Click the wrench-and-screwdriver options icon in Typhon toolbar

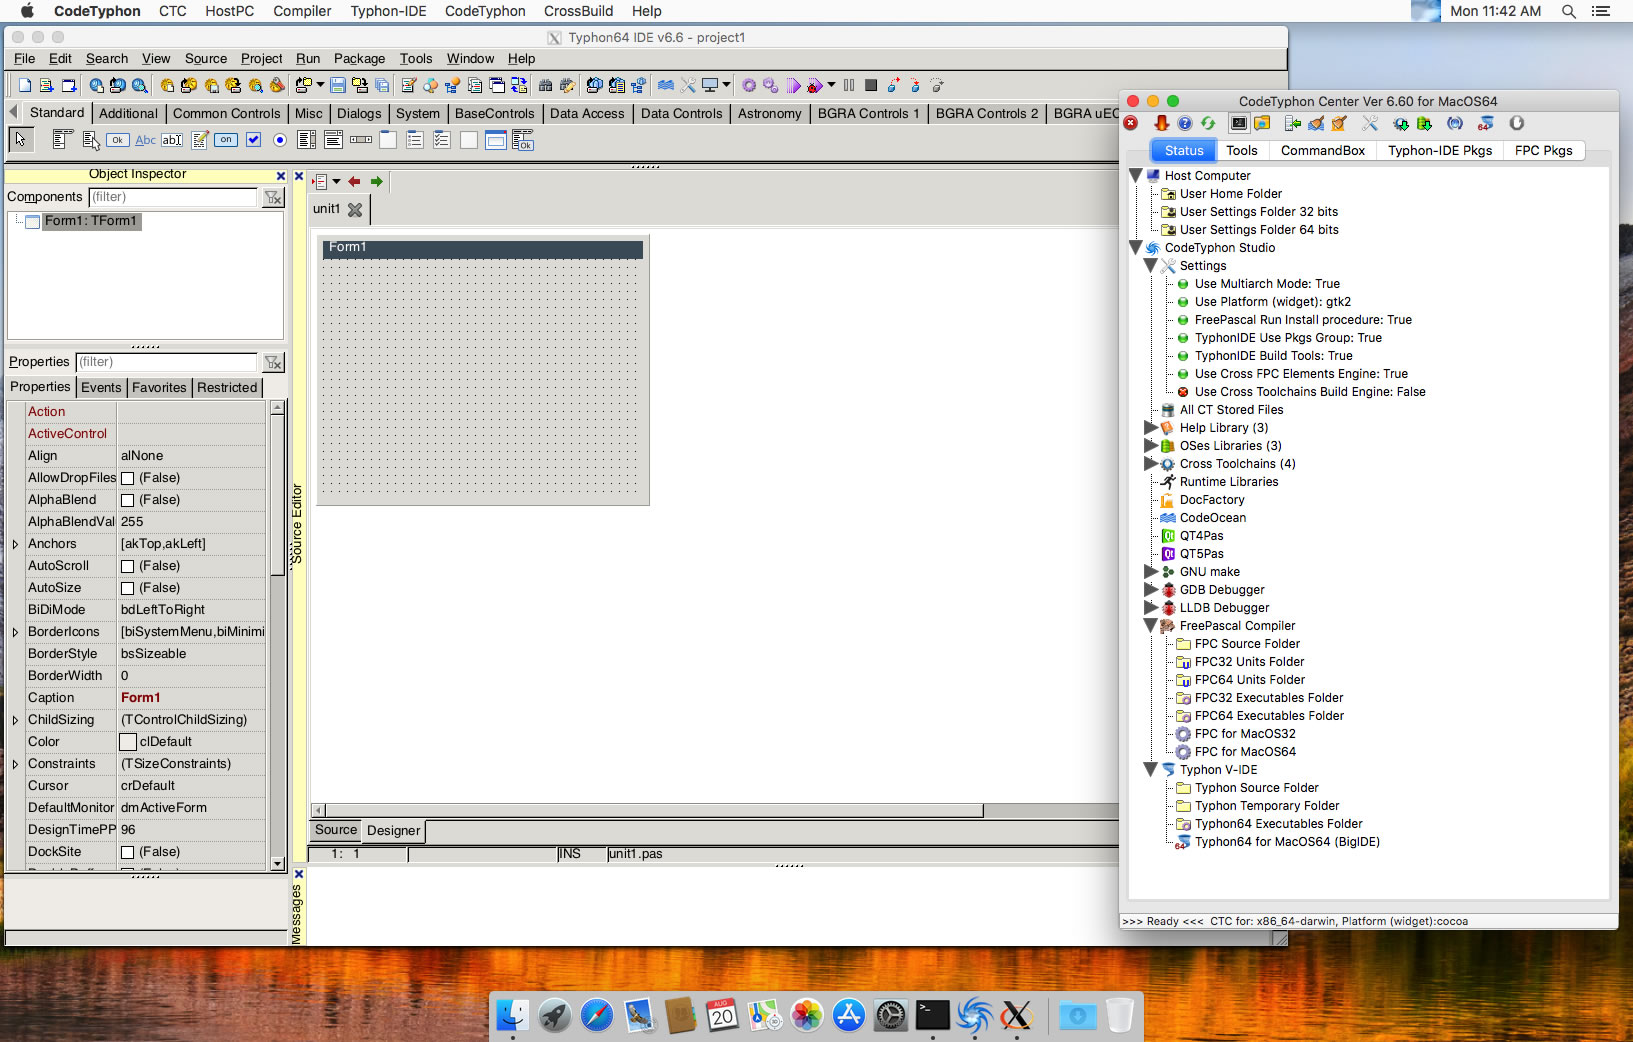pos(688,86)
